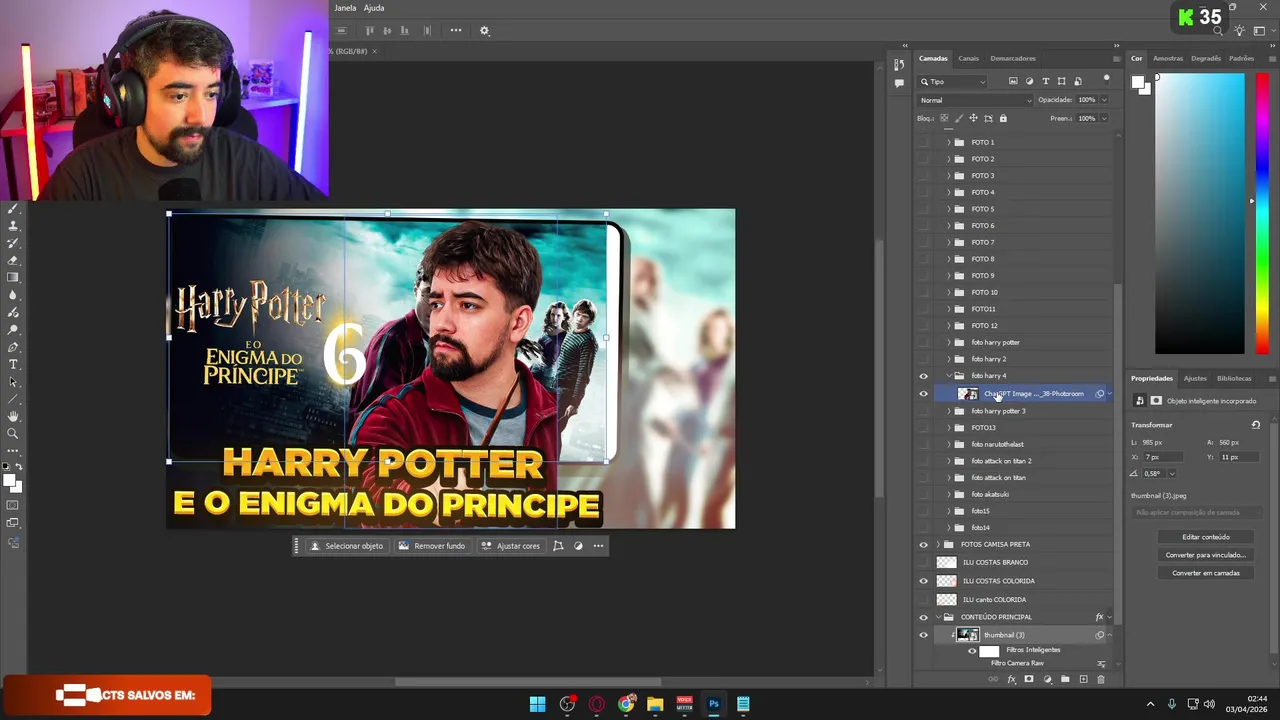Open the layer filter Tipo dropdown
Image resolution: width=1280 pixels, height=720 pixels.
click(x=953, y=81)
